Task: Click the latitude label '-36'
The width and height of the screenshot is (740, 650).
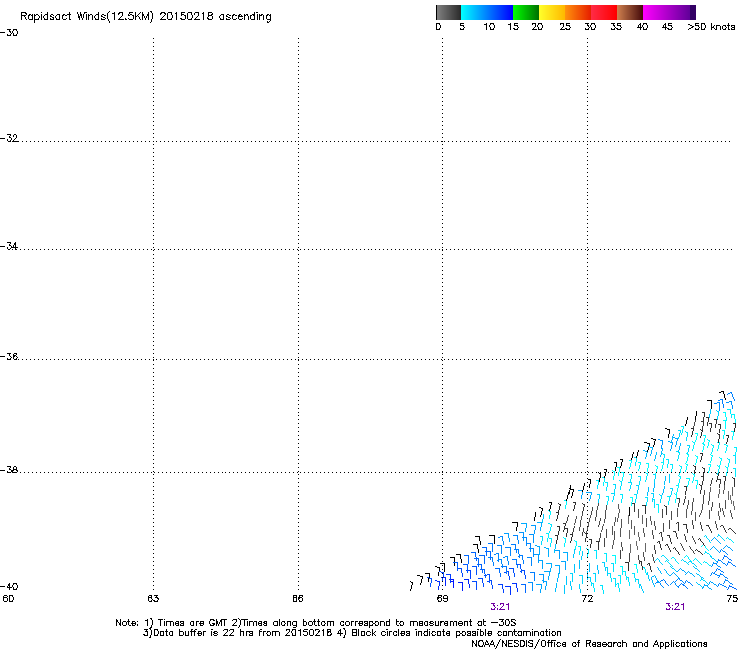Action: coord(9,356)
